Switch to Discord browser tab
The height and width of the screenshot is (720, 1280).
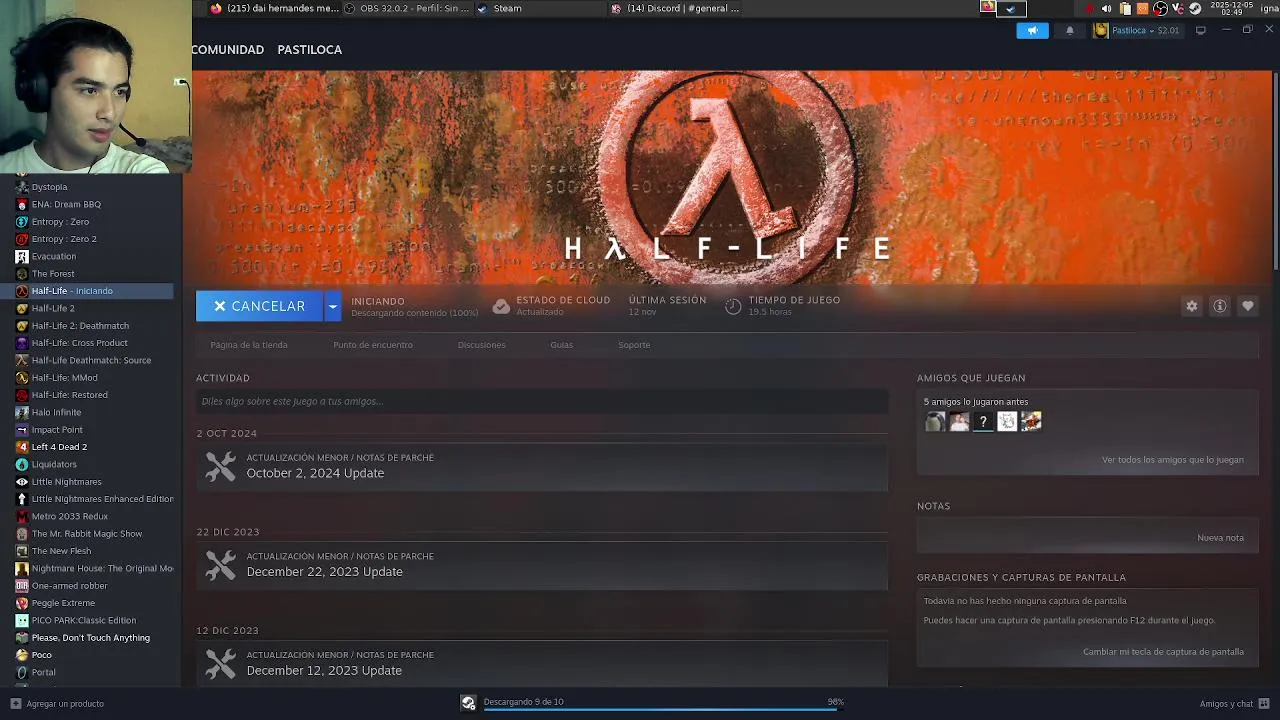[675, 8]
